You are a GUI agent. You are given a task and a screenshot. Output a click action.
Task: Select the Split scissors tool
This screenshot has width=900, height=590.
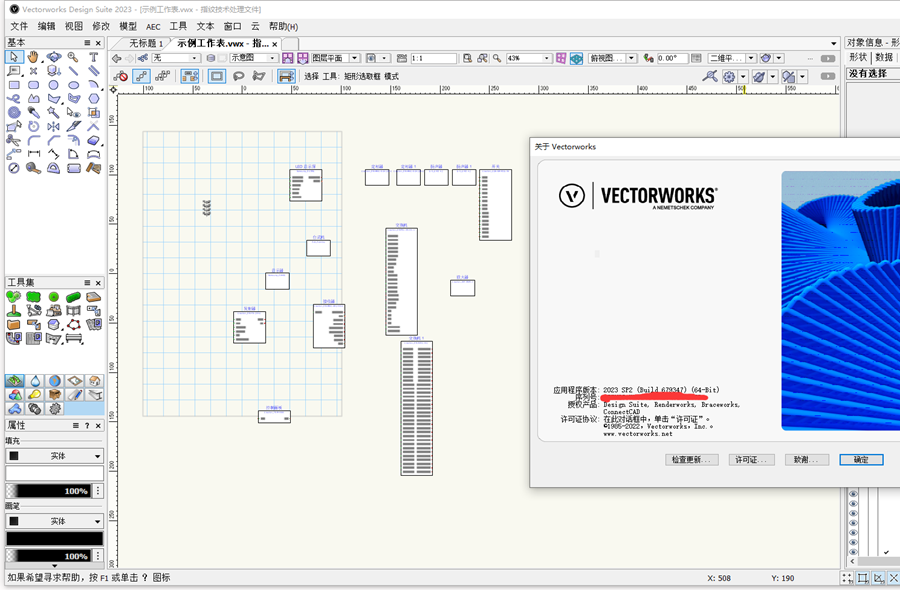click(x=14, y=140)
